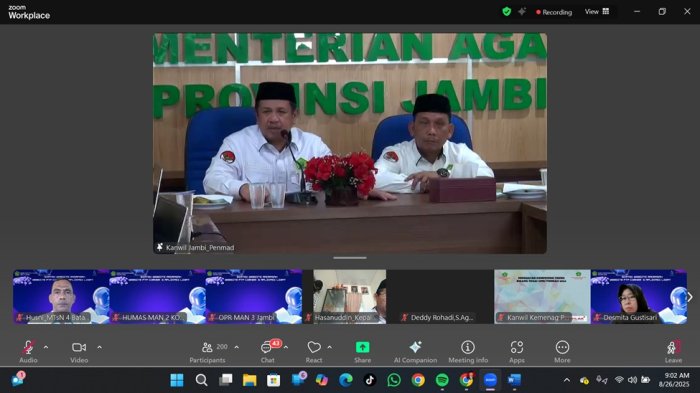Expand the React options caret

pos(329,347)
